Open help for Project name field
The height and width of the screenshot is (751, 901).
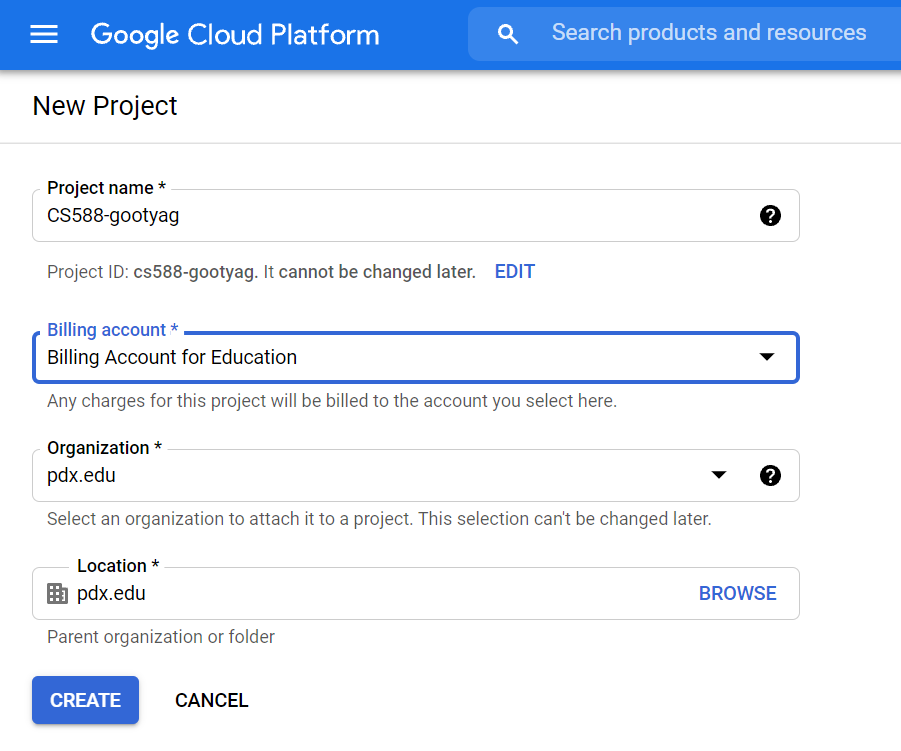(770, 215)
